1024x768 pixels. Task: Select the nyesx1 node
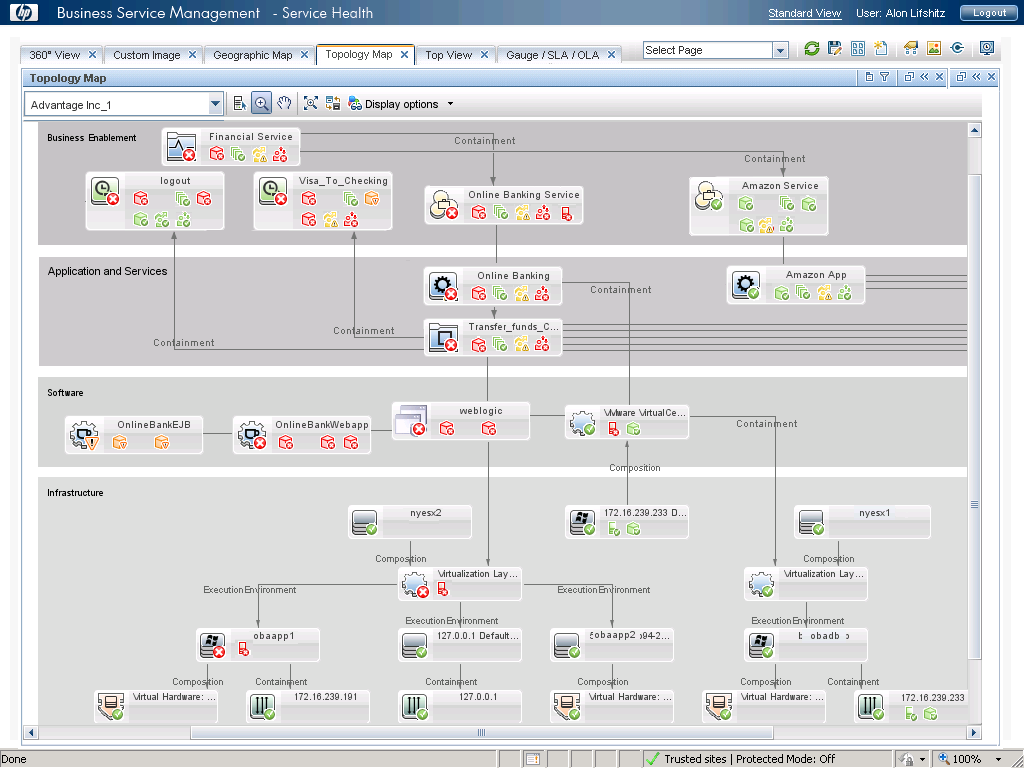(862, 522)
